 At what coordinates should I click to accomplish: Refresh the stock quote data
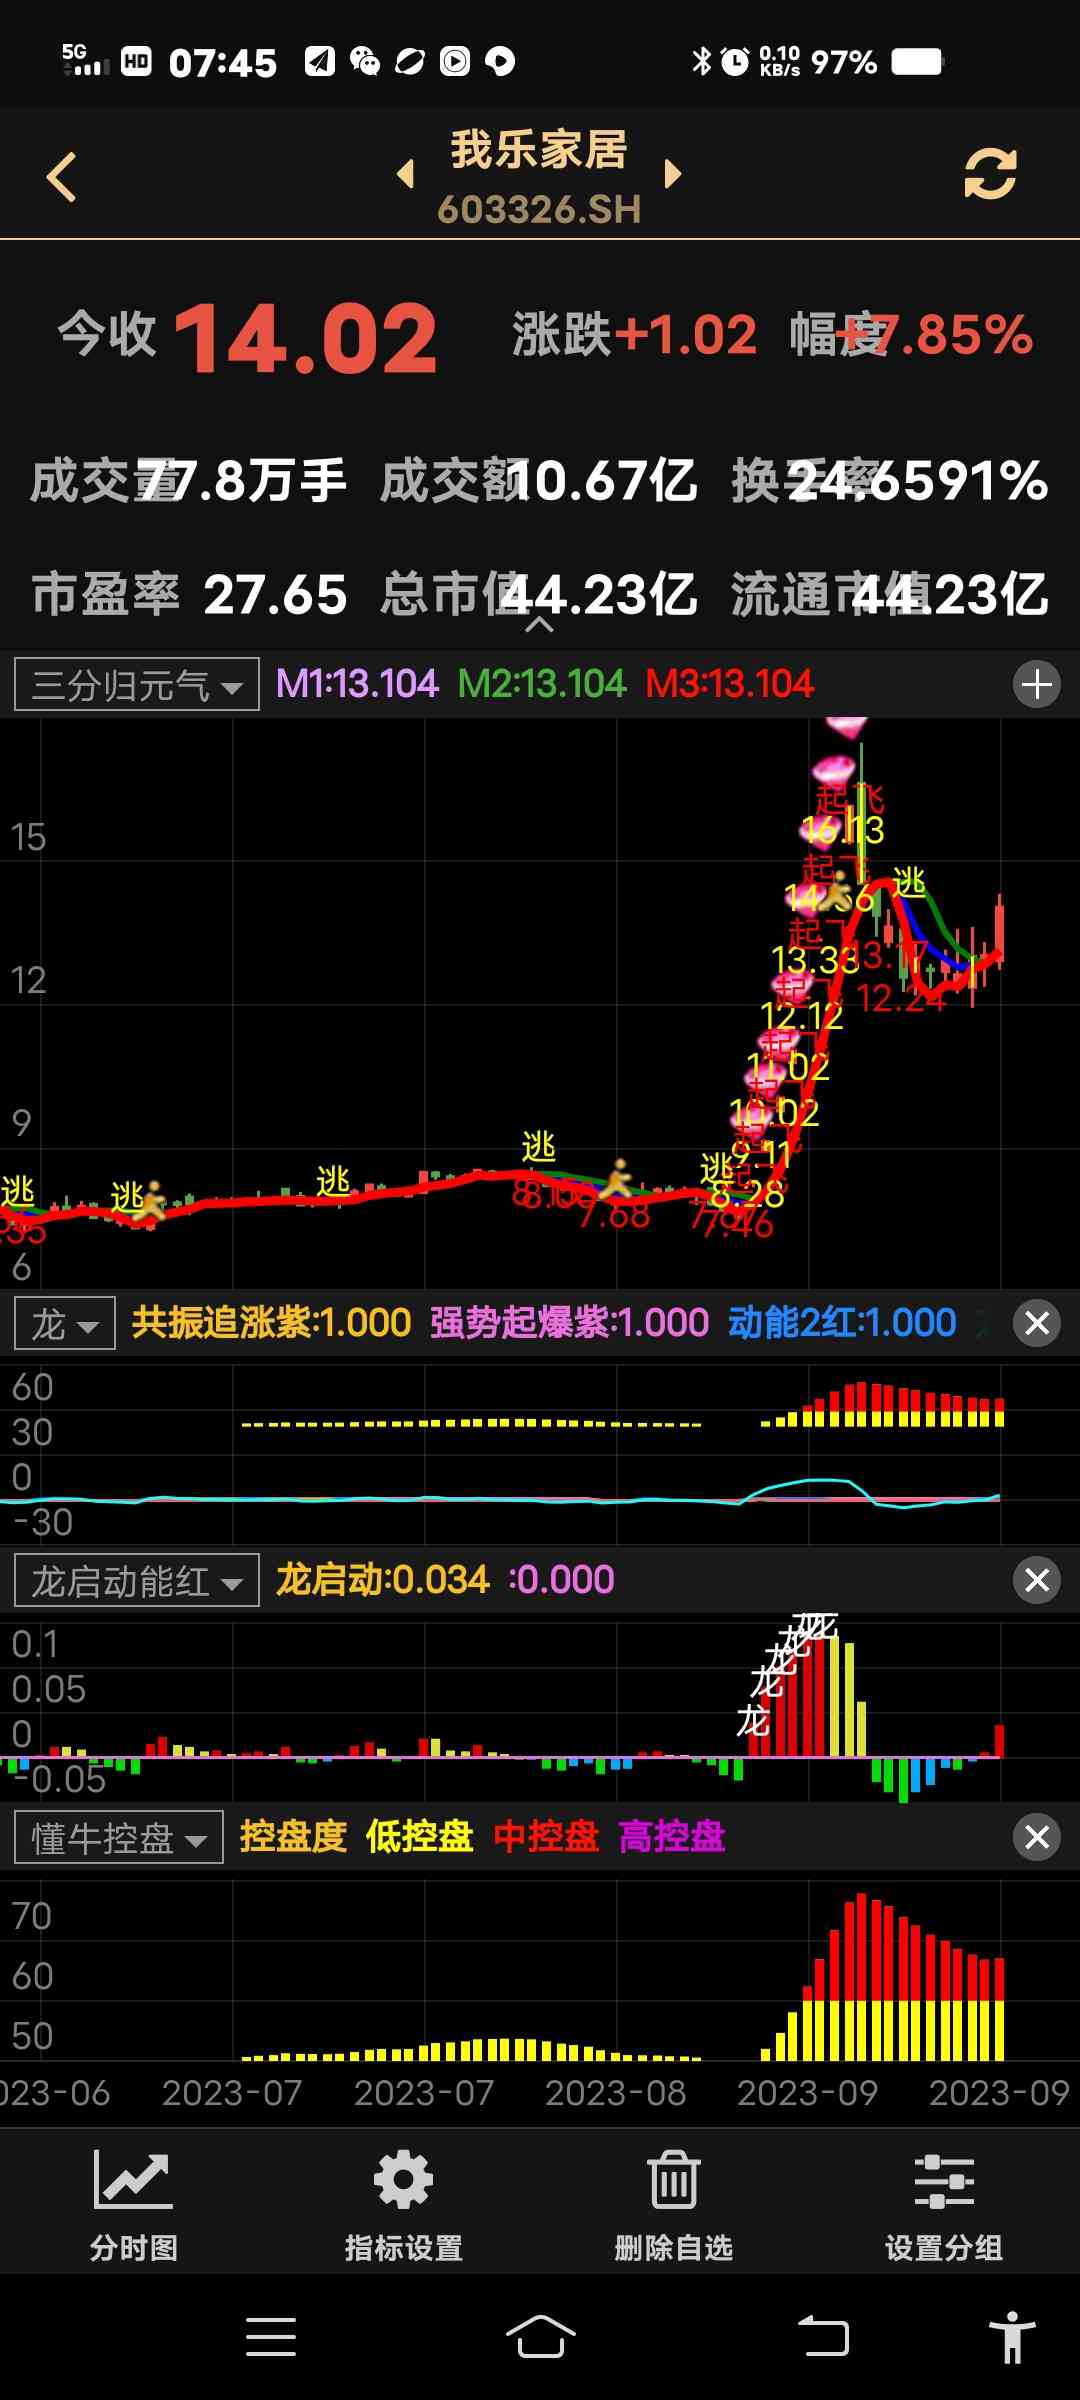point(990,174)
